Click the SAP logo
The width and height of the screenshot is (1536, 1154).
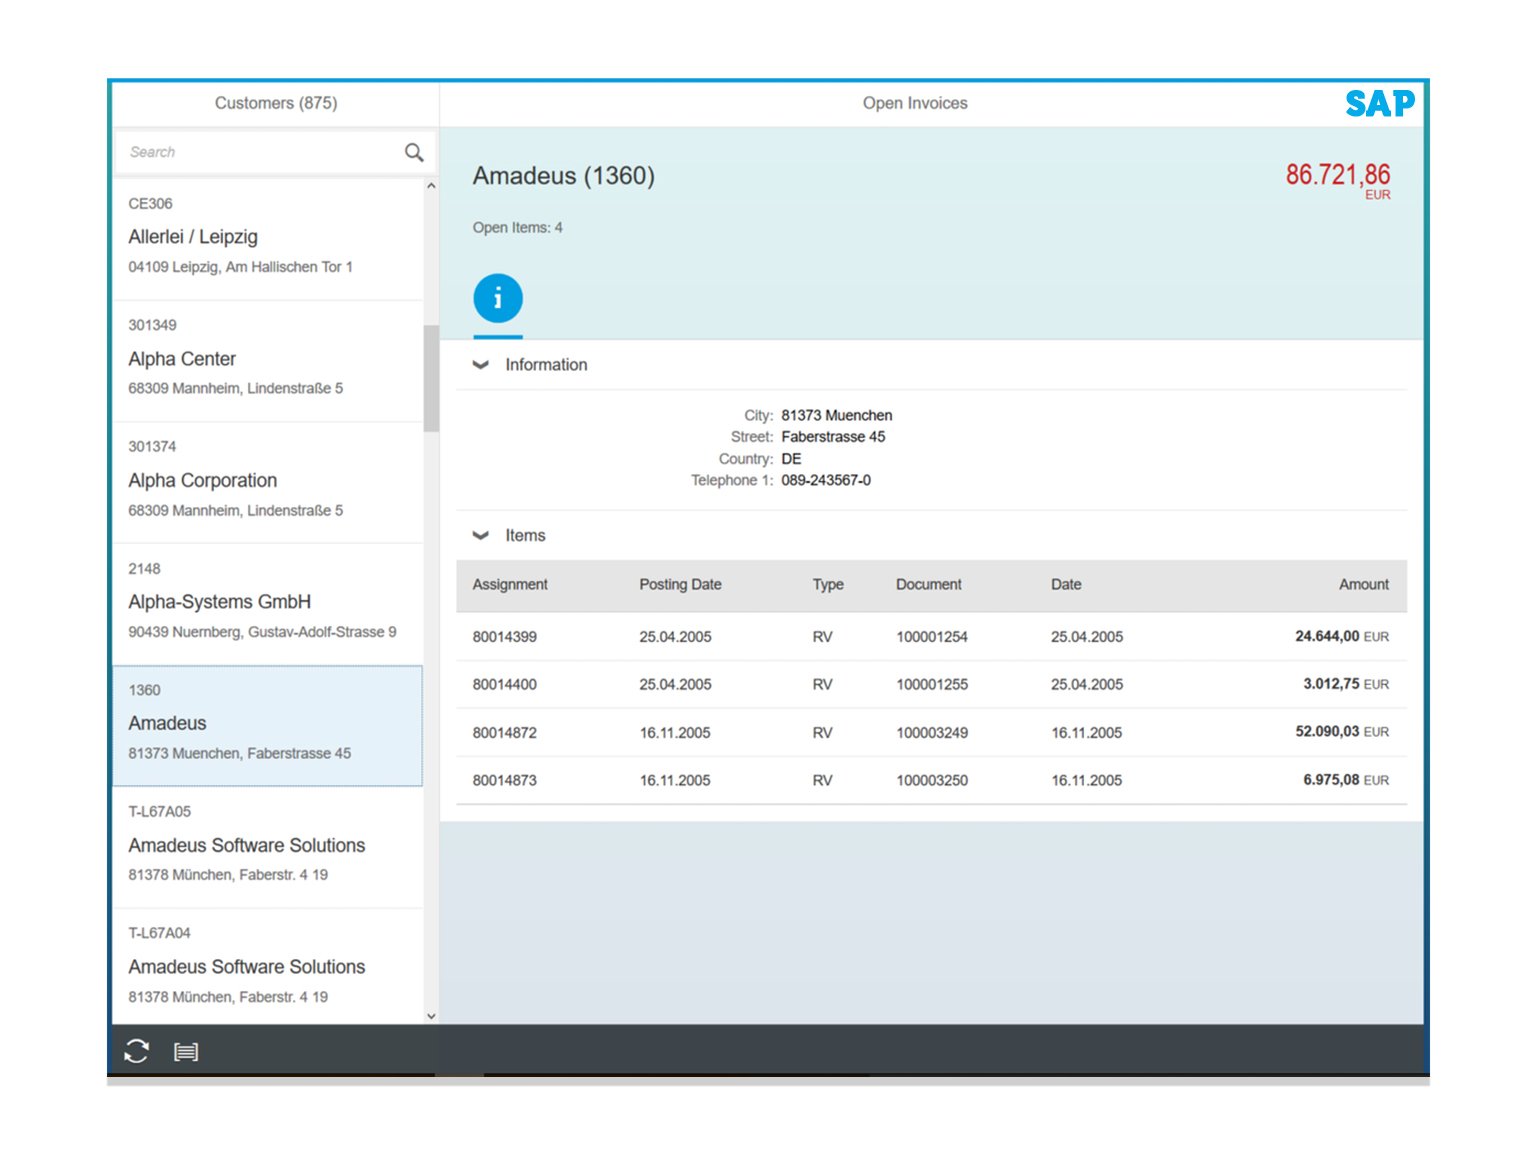(1380, 103)
